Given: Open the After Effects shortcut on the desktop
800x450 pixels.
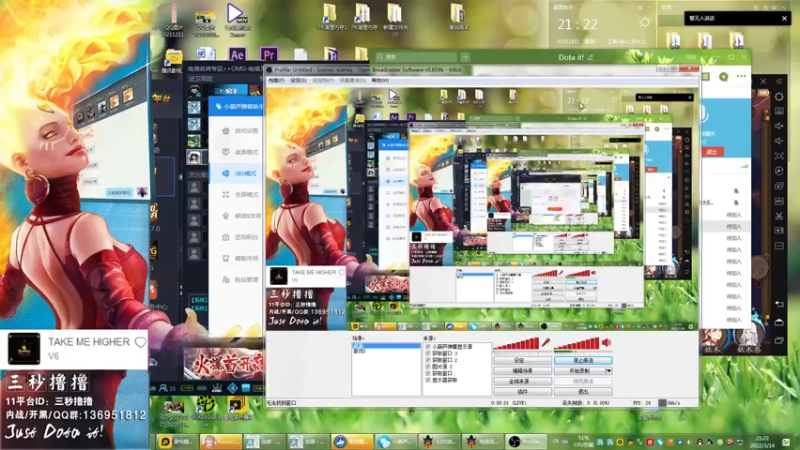Looking at the screenshot, I should (x=237, y=54).
